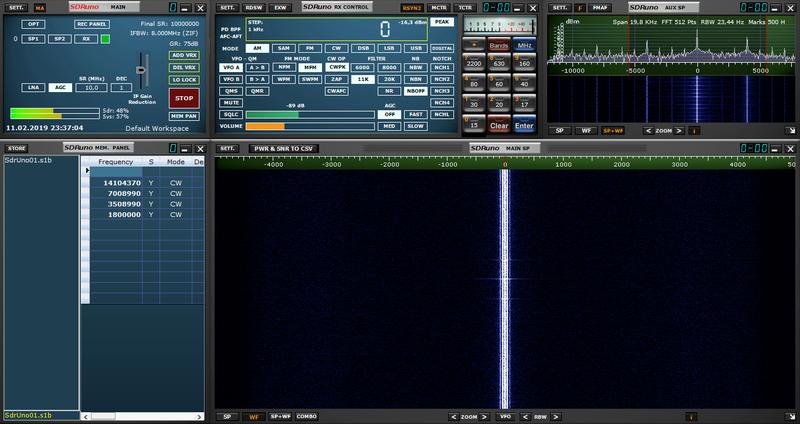Click the orange info 'i' icon in the MAIN SP window
This screenshot has height=424, width=800.
click(x=691, y=417)
